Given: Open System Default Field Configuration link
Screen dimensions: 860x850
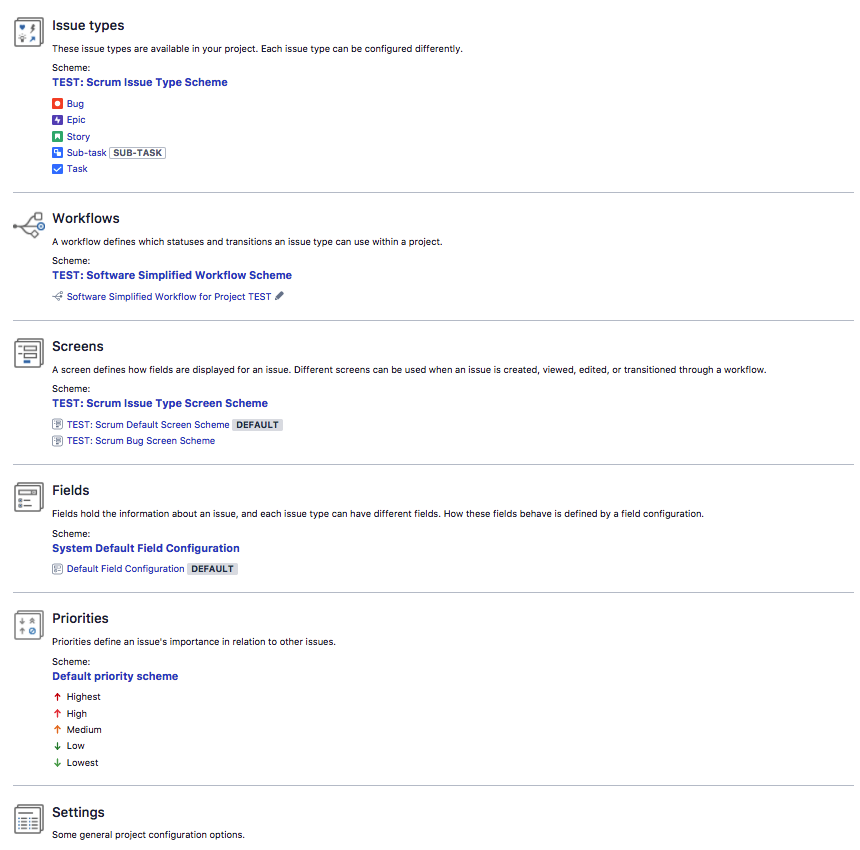Looking at the screenshot, I should click(146, 548).
